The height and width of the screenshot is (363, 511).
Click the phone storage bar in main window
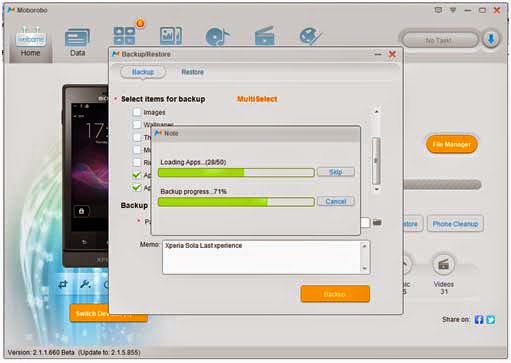[442, 184]
